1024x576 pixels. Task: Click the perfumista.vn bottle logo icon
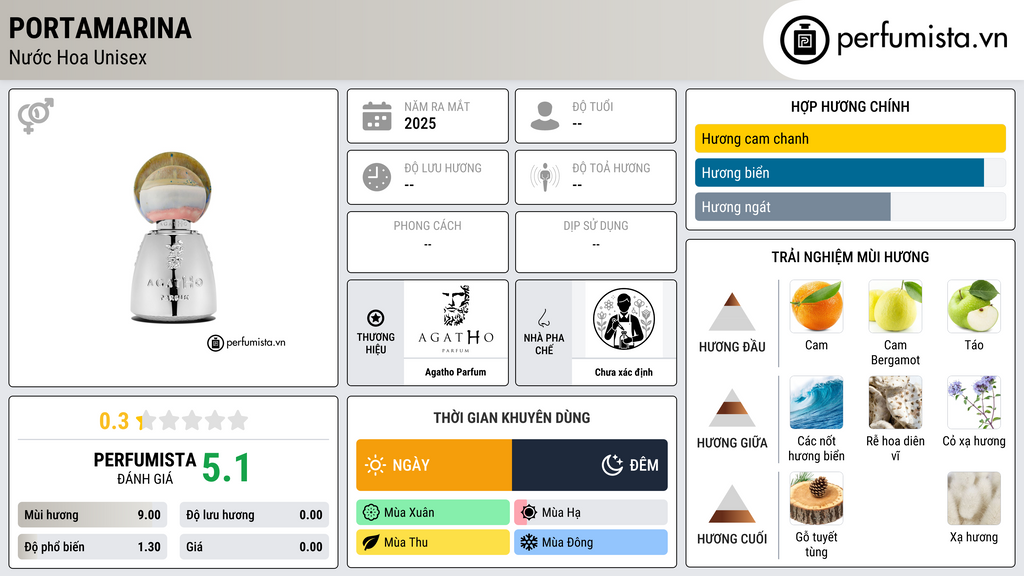point(804,40)
